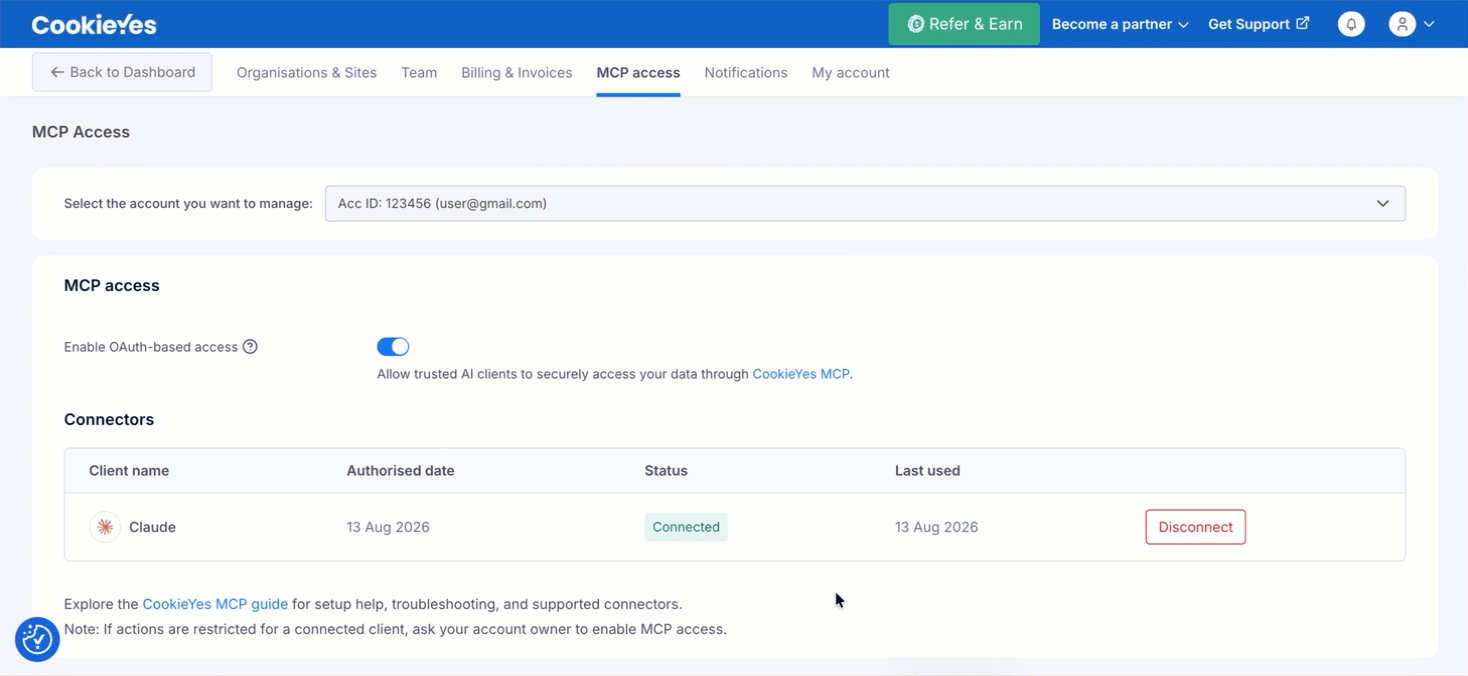This screenshot has height=676, width=1468.
Task: Click the help icon beside Enable OAuth-based access
Action: (x=250, y=347)
